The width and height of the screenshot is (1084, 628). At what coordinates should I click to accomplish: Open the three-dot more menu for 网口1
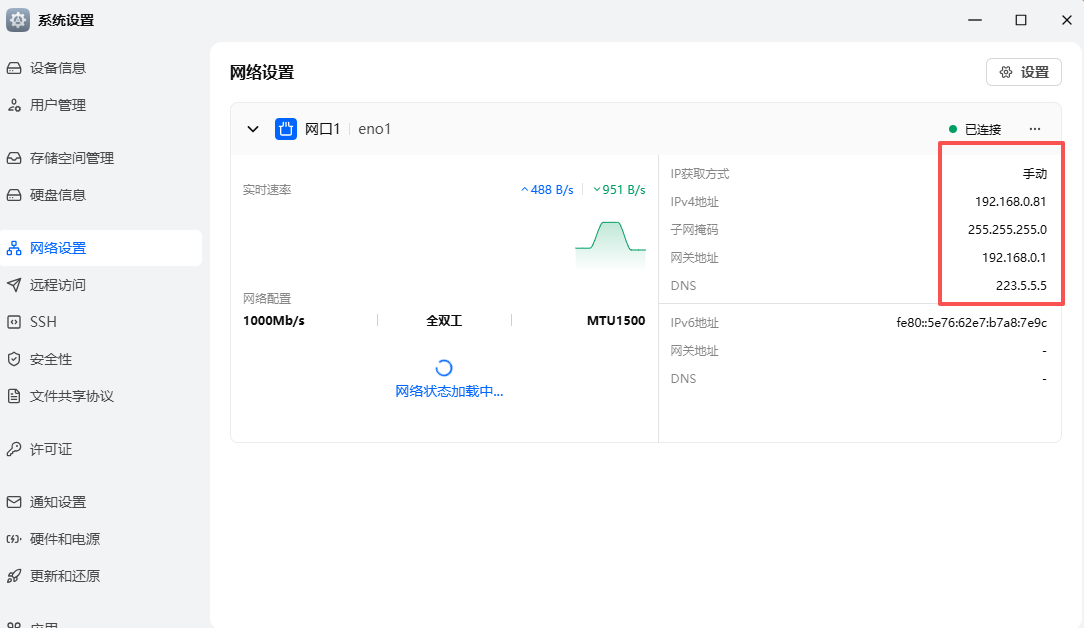(x=1035, y=129)
